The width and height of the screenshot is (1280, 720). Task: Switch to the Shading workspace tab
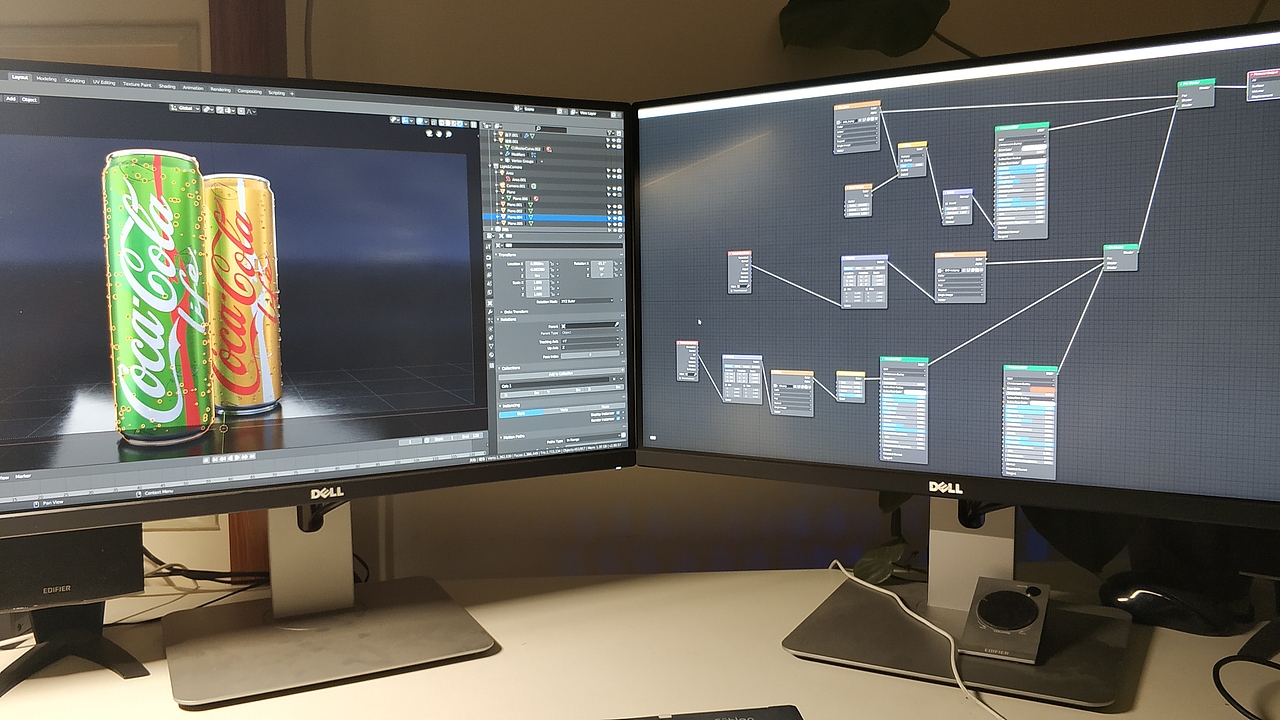point(167,86)
